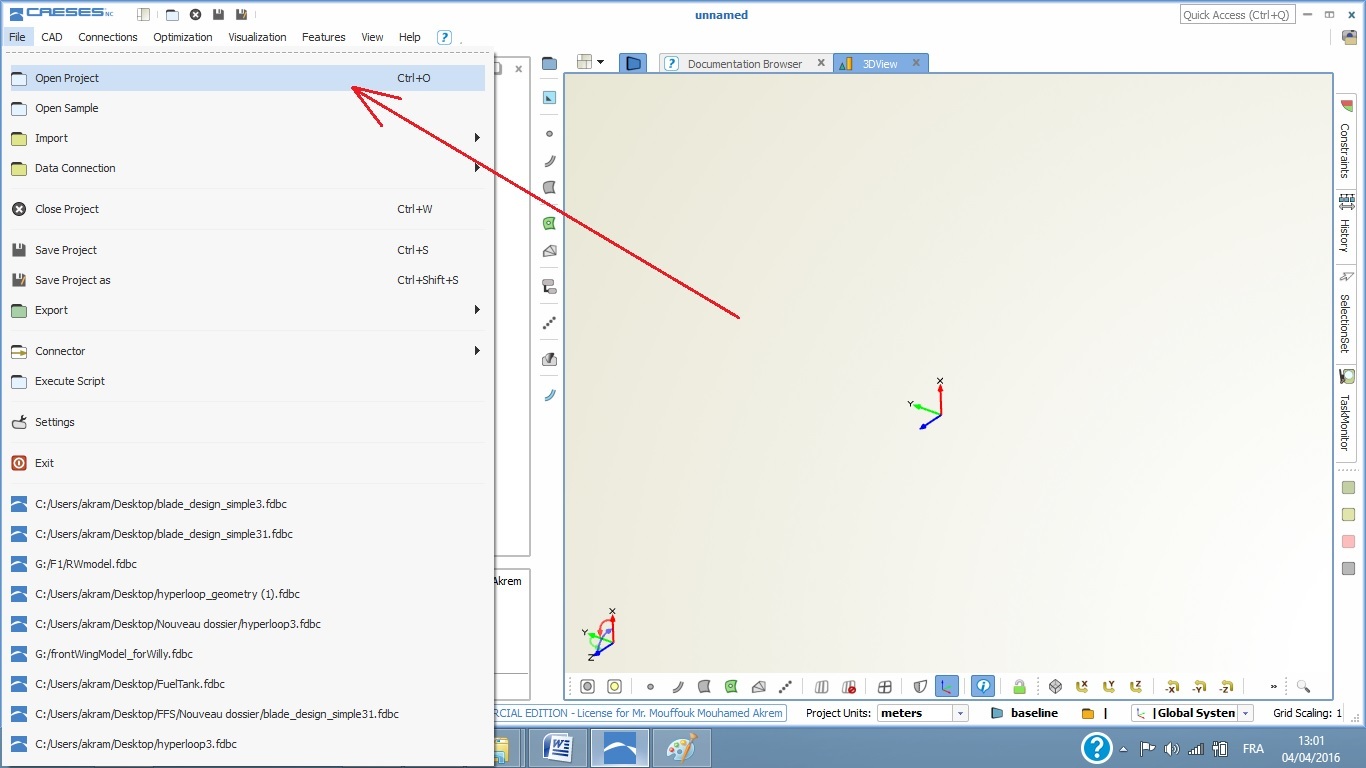1366x768 pixels.
Task: Set the view along the positive X axis
Action: click(x=1082, y=687)
